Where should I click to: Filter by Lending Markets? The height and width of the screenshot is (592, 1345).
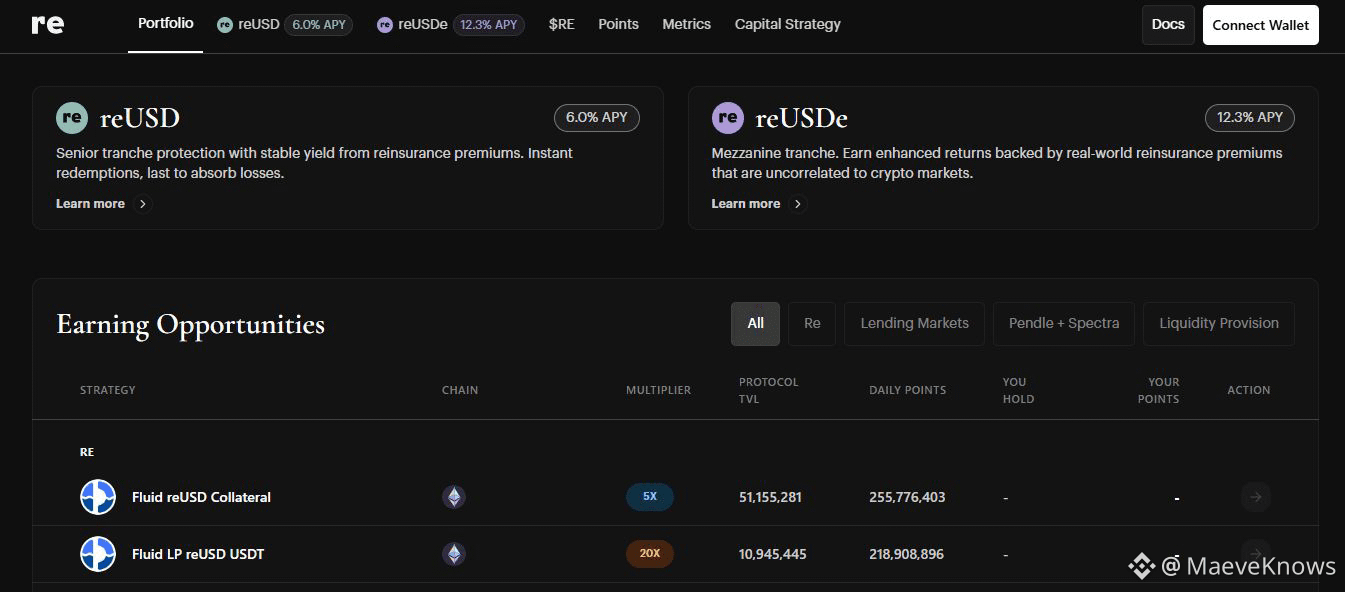click(x=914, y=324)
